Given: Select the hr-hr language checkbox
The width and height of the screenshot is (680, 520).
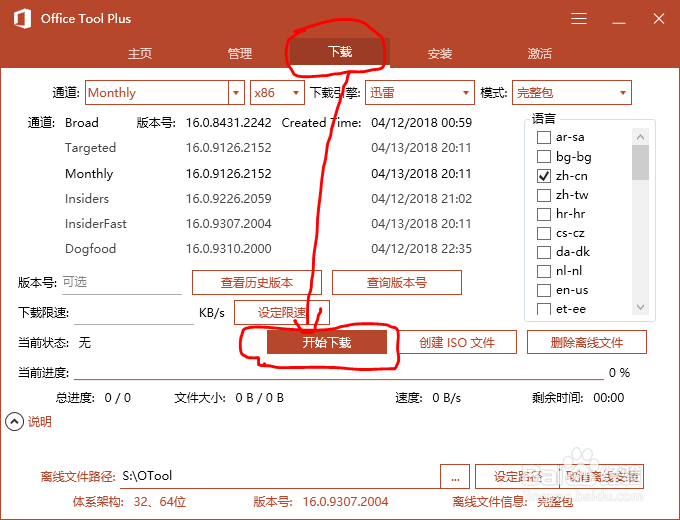Looking at the screenshot, I should 544,214.
